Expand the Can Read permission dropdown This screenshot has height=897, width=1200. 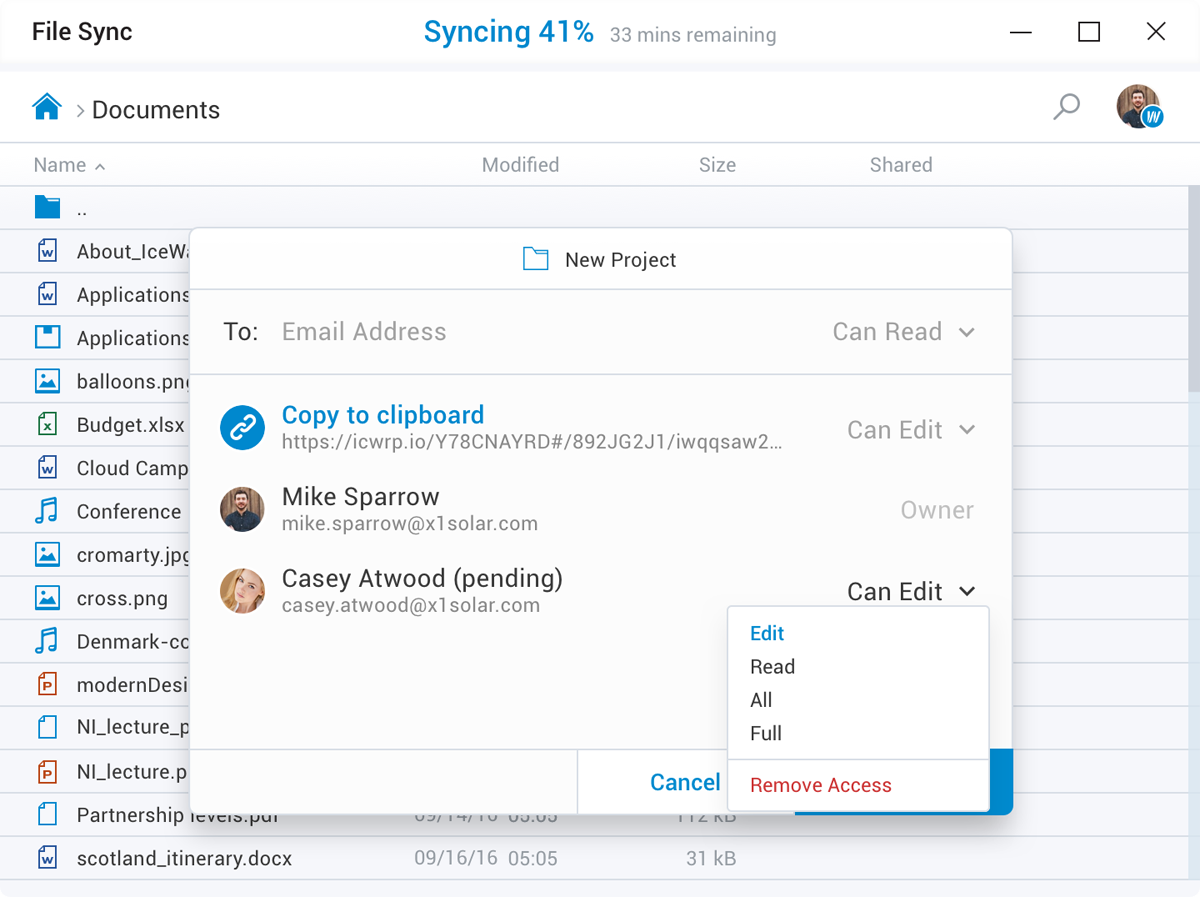click(903, 332)
